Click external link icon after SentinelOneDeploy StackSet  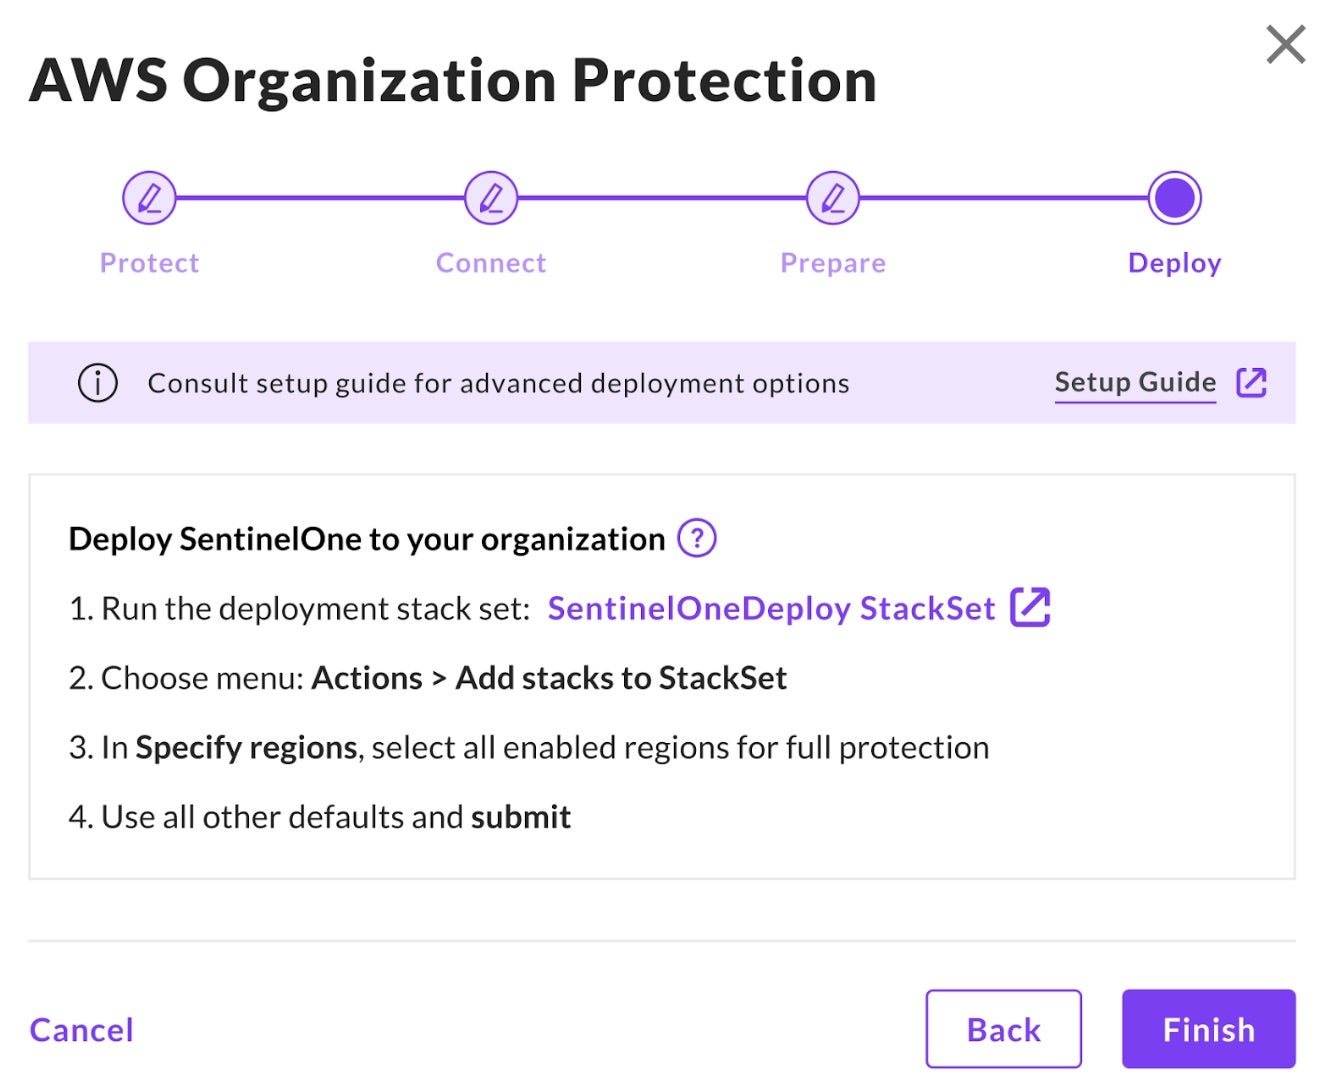pyautogui.click(x=1030, y=607)
